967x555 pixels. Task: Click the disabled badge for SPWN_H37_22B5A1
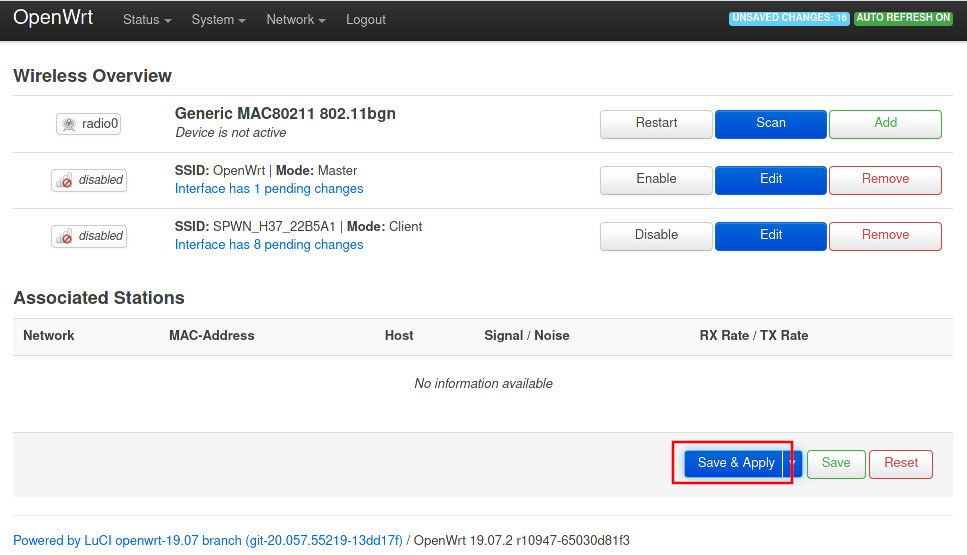pos(89,236)
